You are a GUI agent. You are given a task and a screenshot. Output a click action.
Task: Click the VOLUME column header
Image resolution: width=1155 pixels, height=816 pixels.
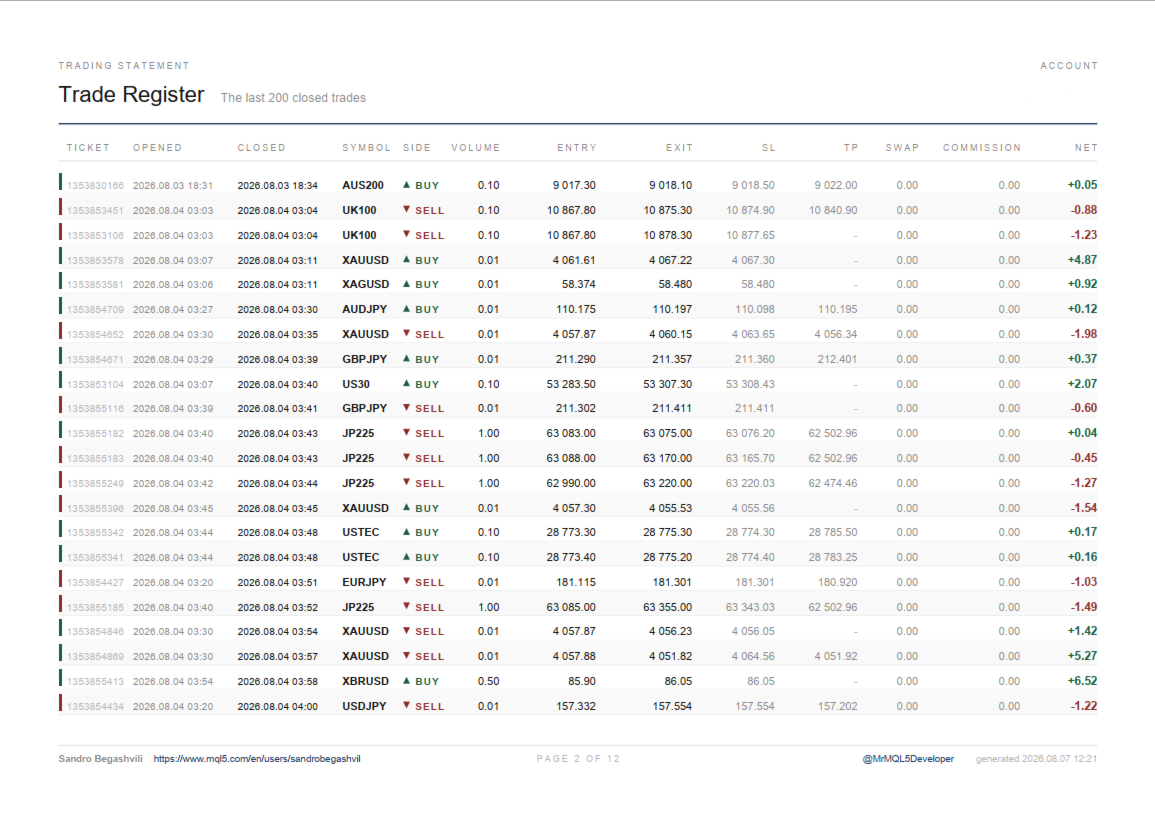[476, 148]
